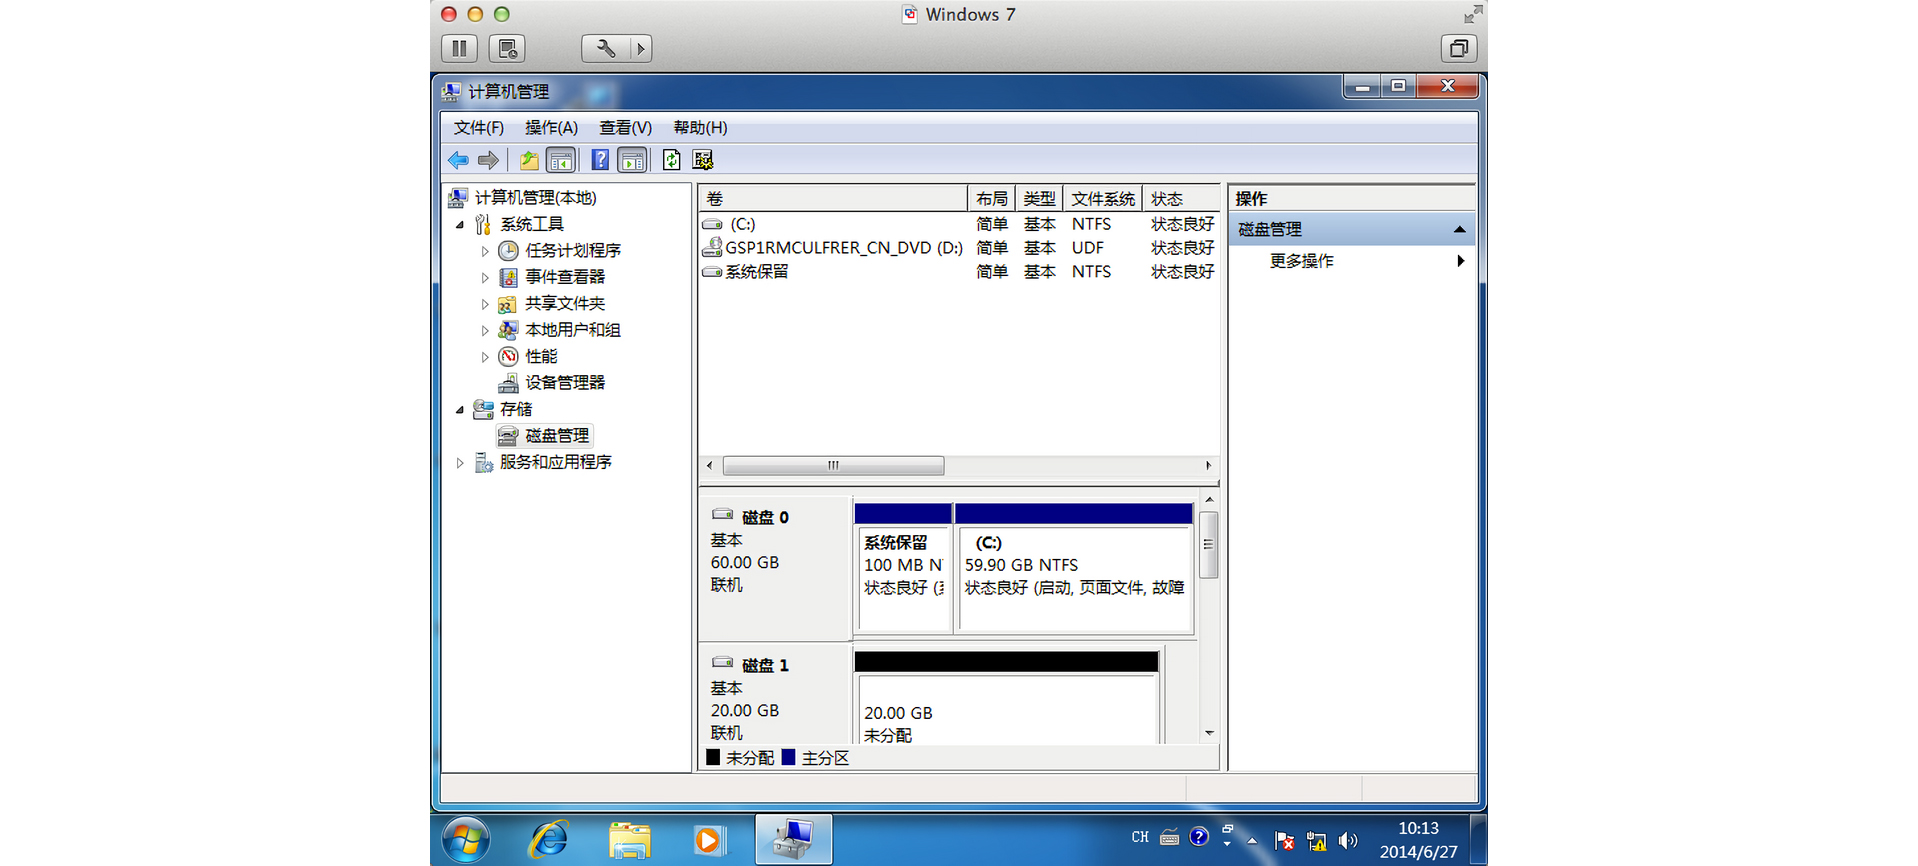Screen dimensions: 1918x866
Task: Launch Internet Explorer from taskbar
Action: 549,840
